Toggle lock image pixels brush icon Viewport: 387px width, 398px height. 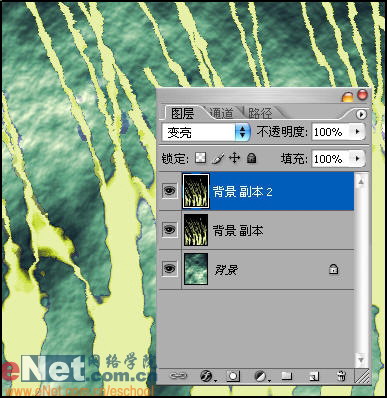tap(217, 158)
